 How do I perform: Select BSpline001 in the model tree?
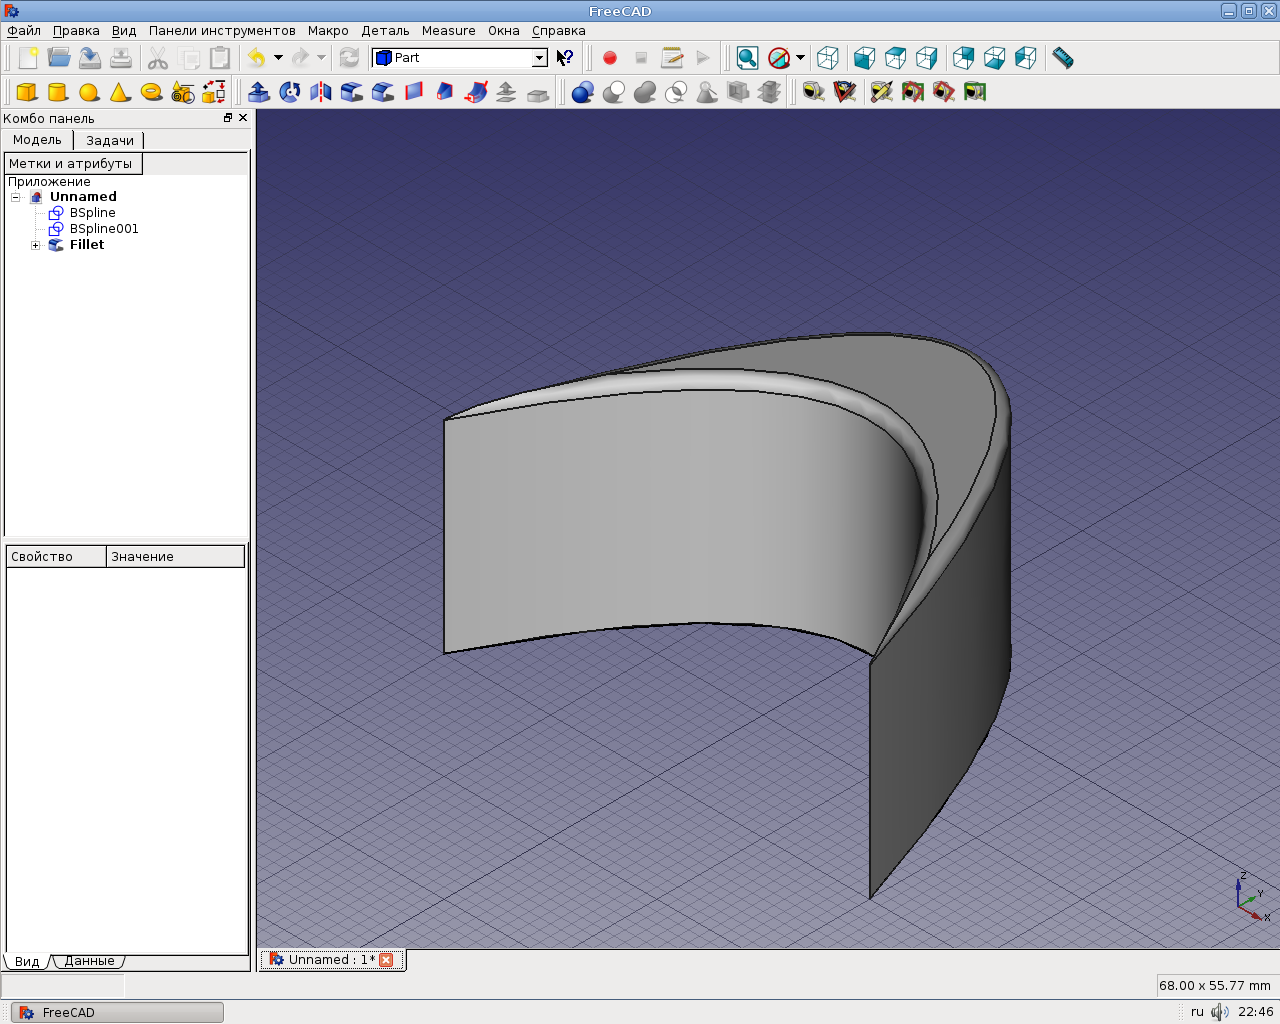click(104, 229)
